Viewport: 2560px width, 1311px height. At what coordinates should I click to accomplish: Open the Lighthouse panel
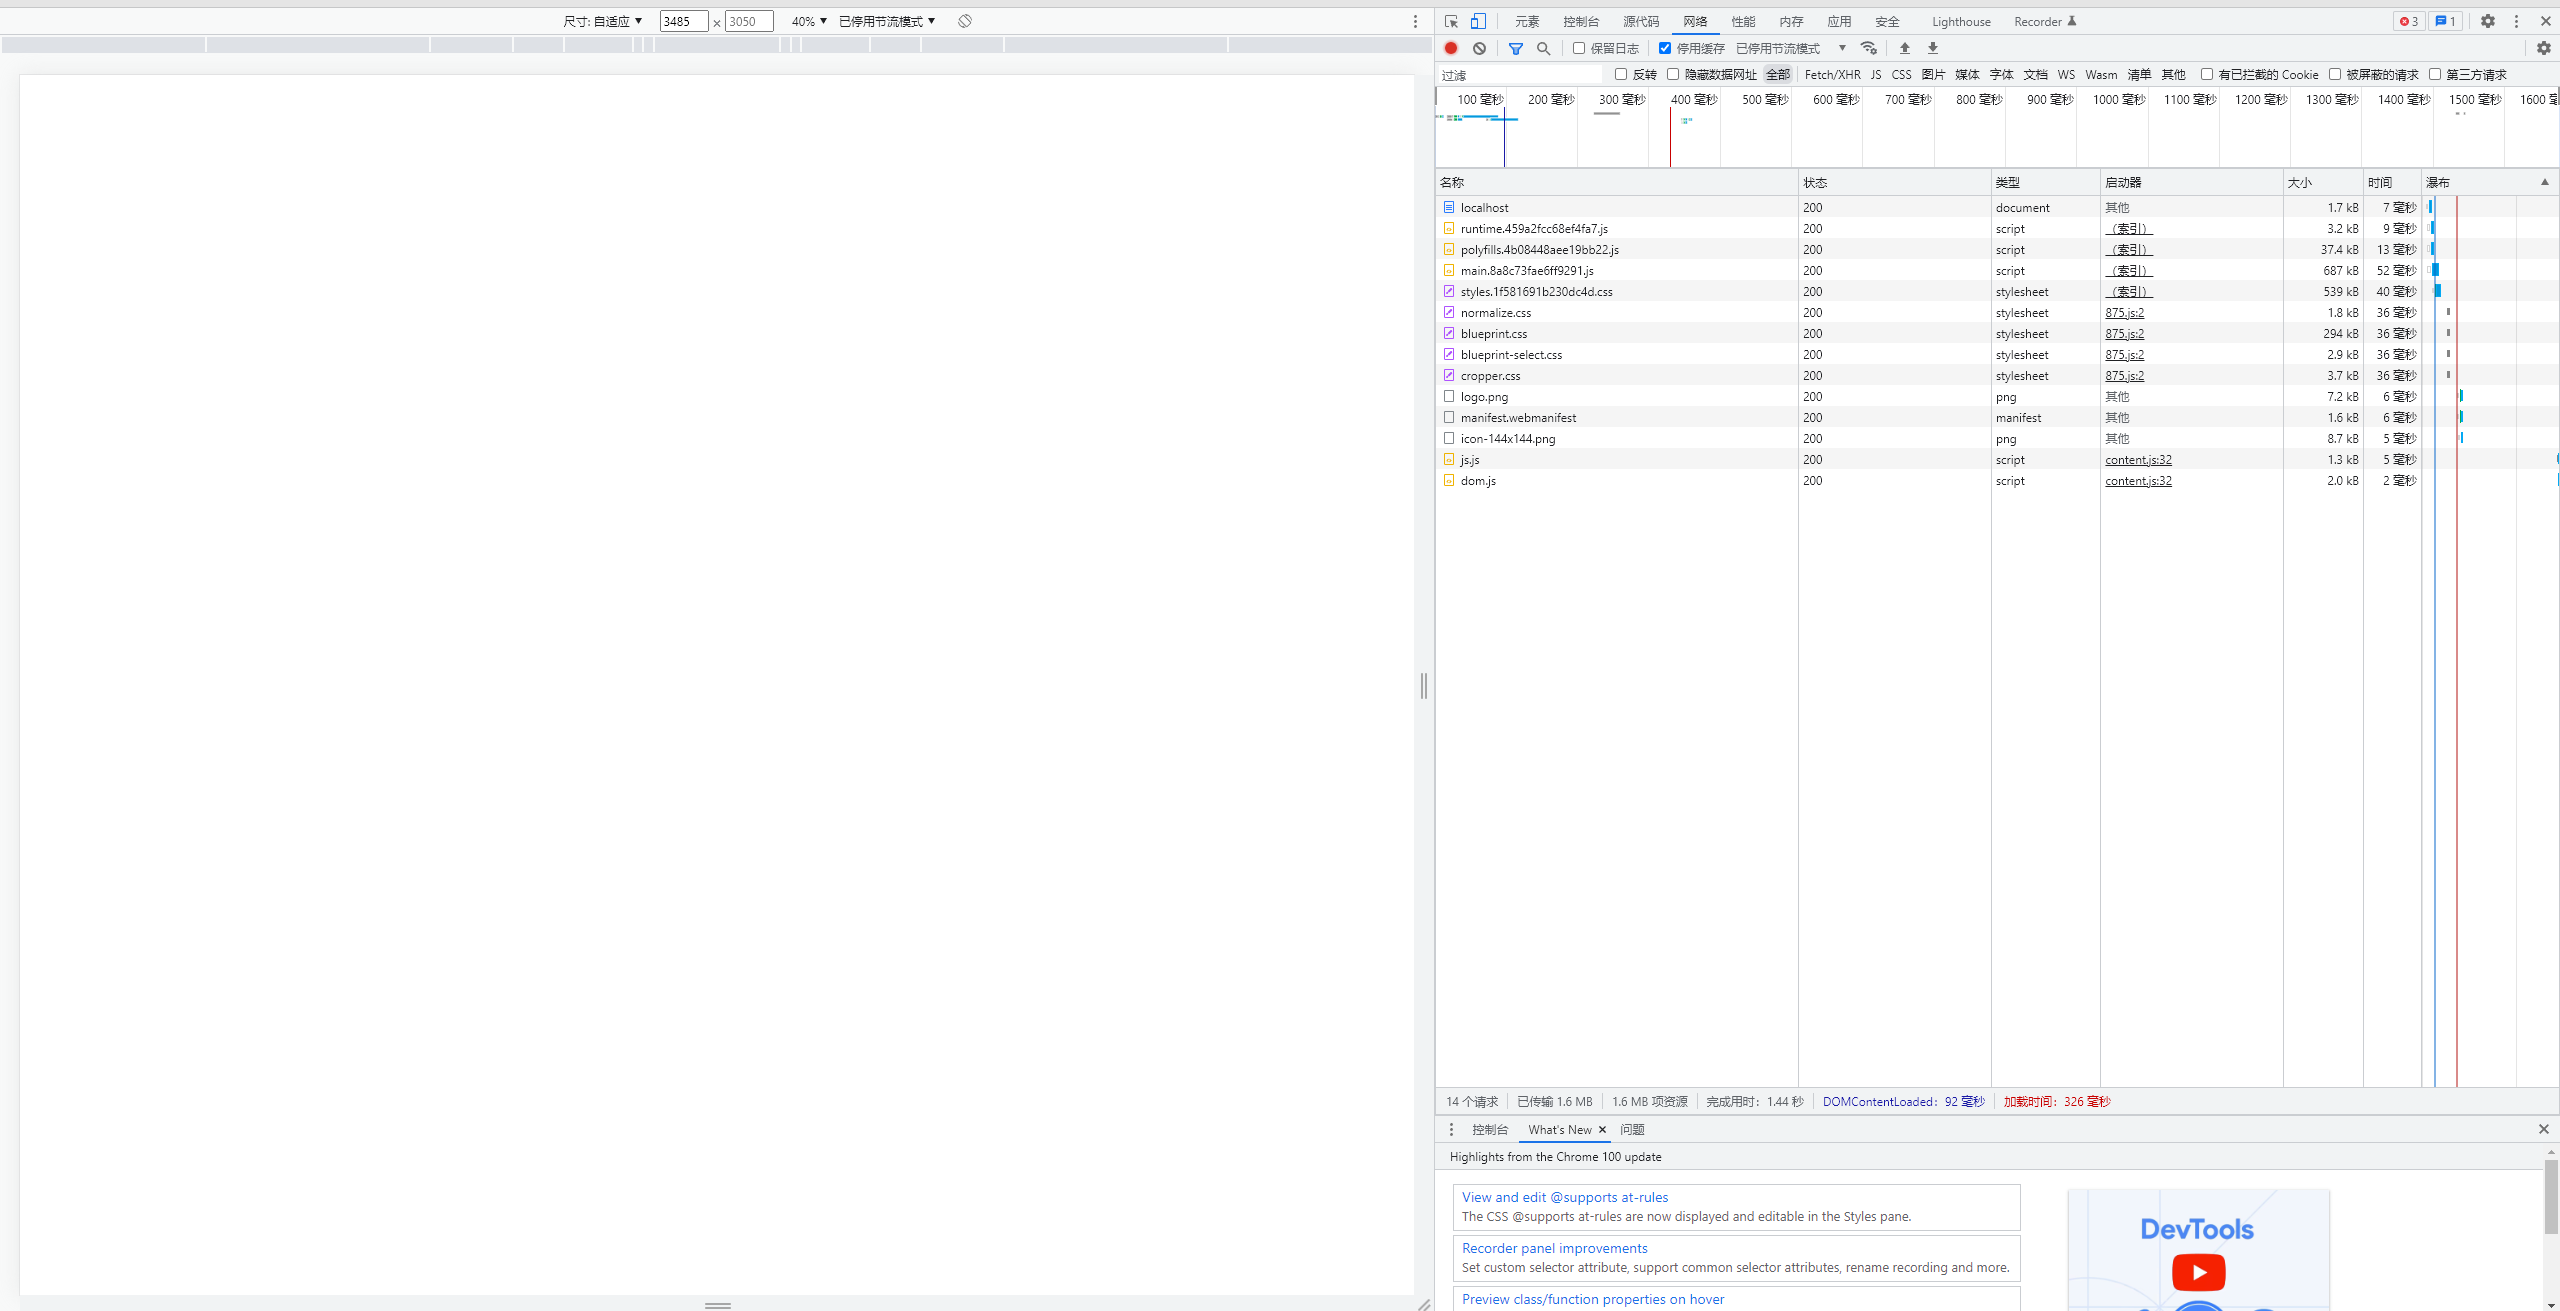coord(1960,21)
